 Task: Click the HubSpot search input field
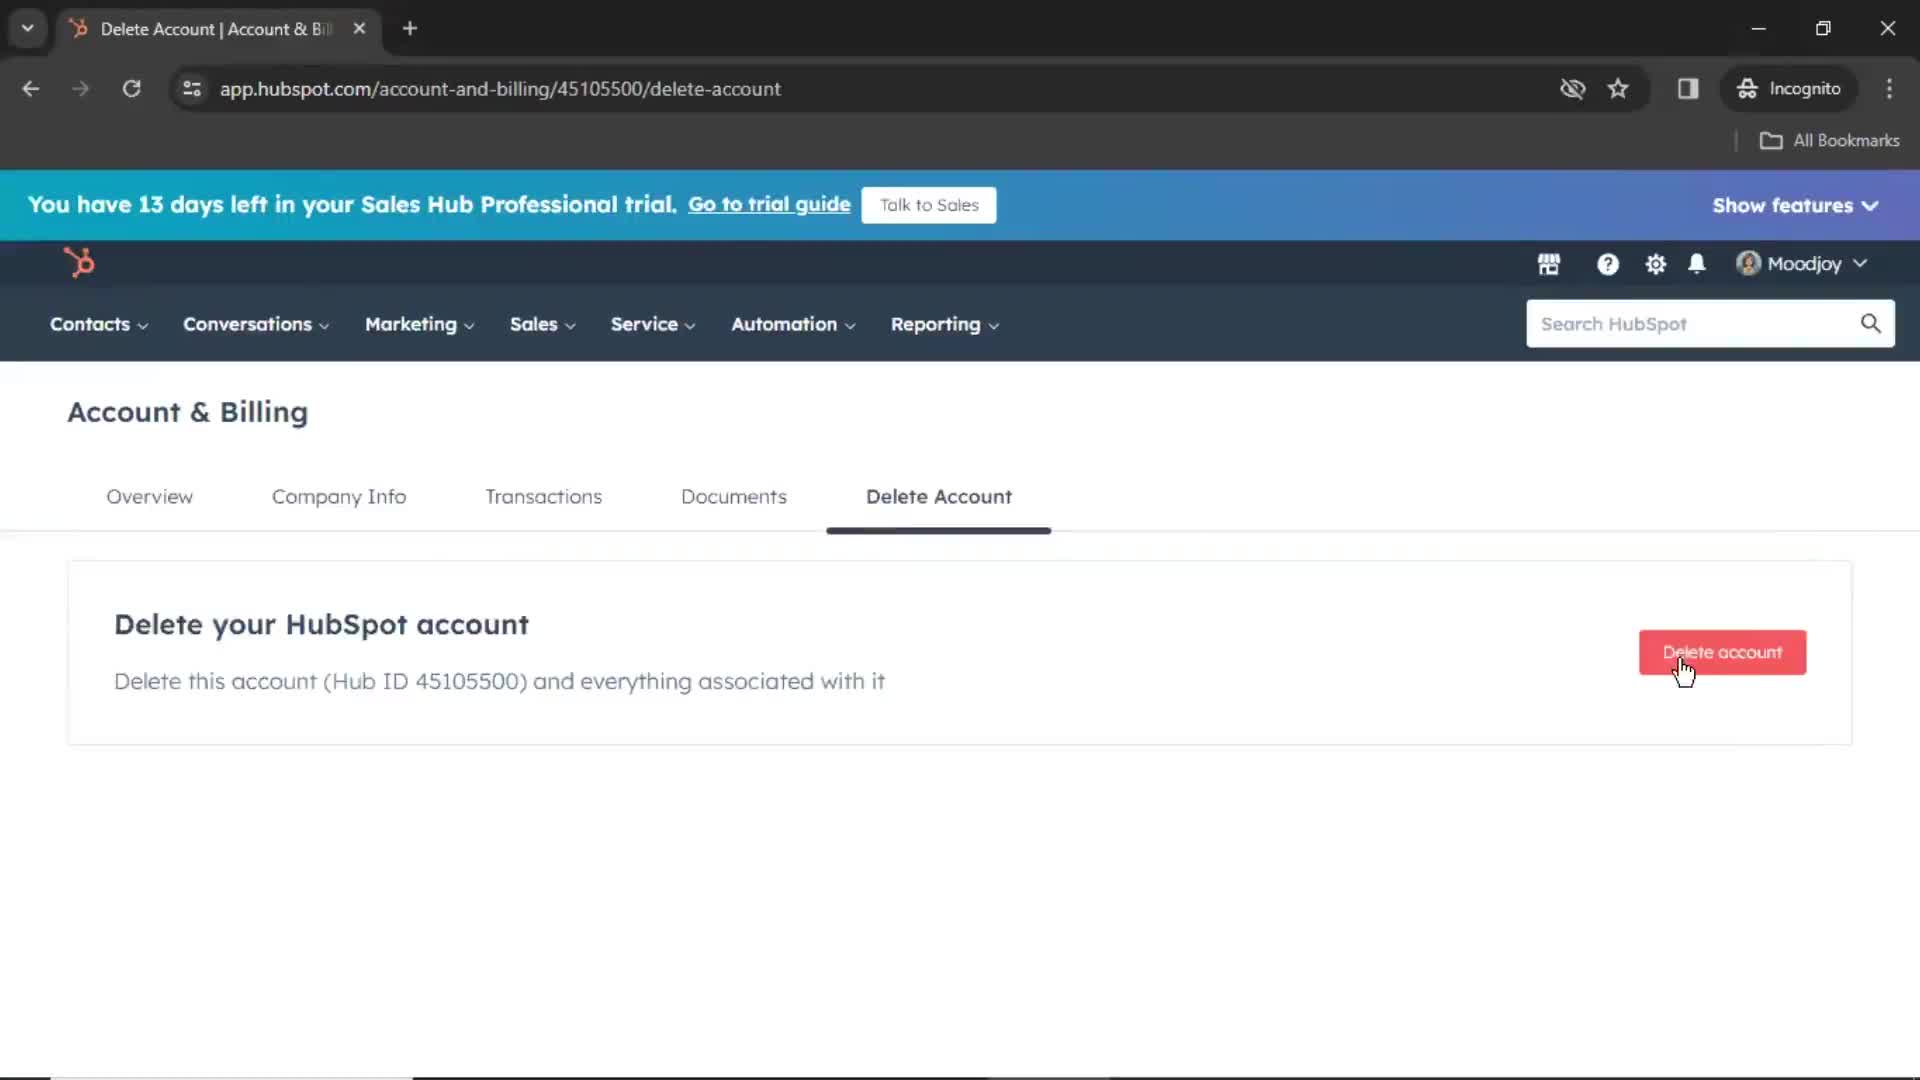coord(1695,323)
